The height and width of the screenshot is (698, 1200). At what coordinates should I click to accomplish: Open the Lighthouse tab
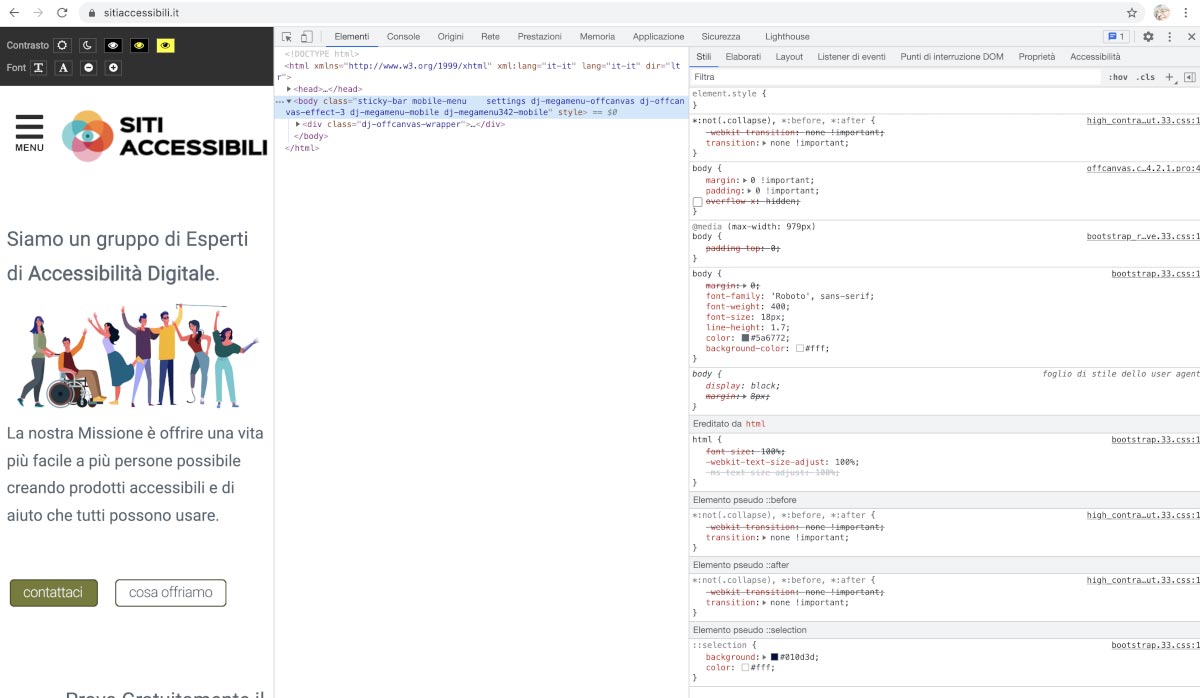(788, 37)
